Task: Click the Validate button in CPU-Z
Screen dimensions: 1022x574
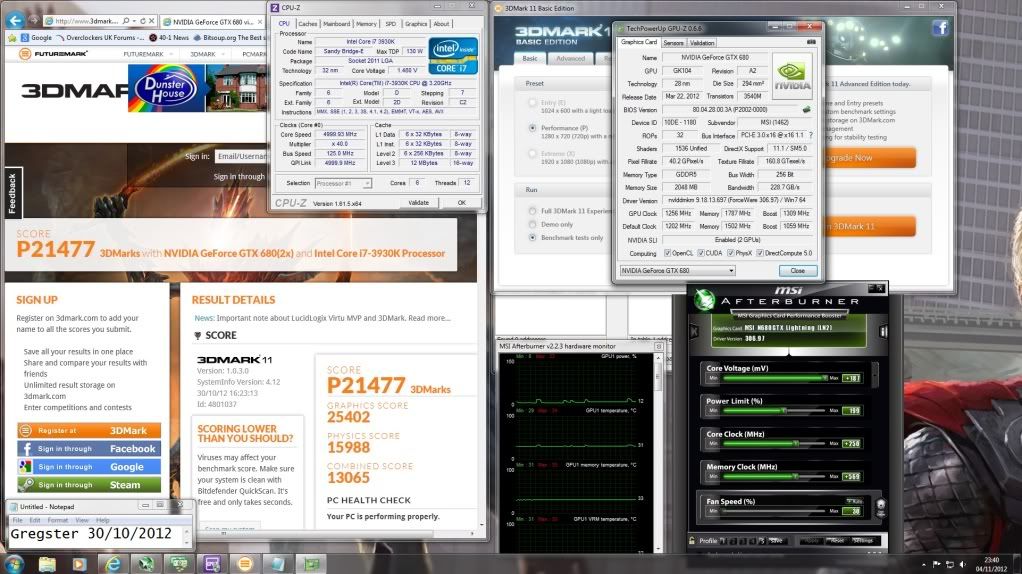Action: (418, 203)
